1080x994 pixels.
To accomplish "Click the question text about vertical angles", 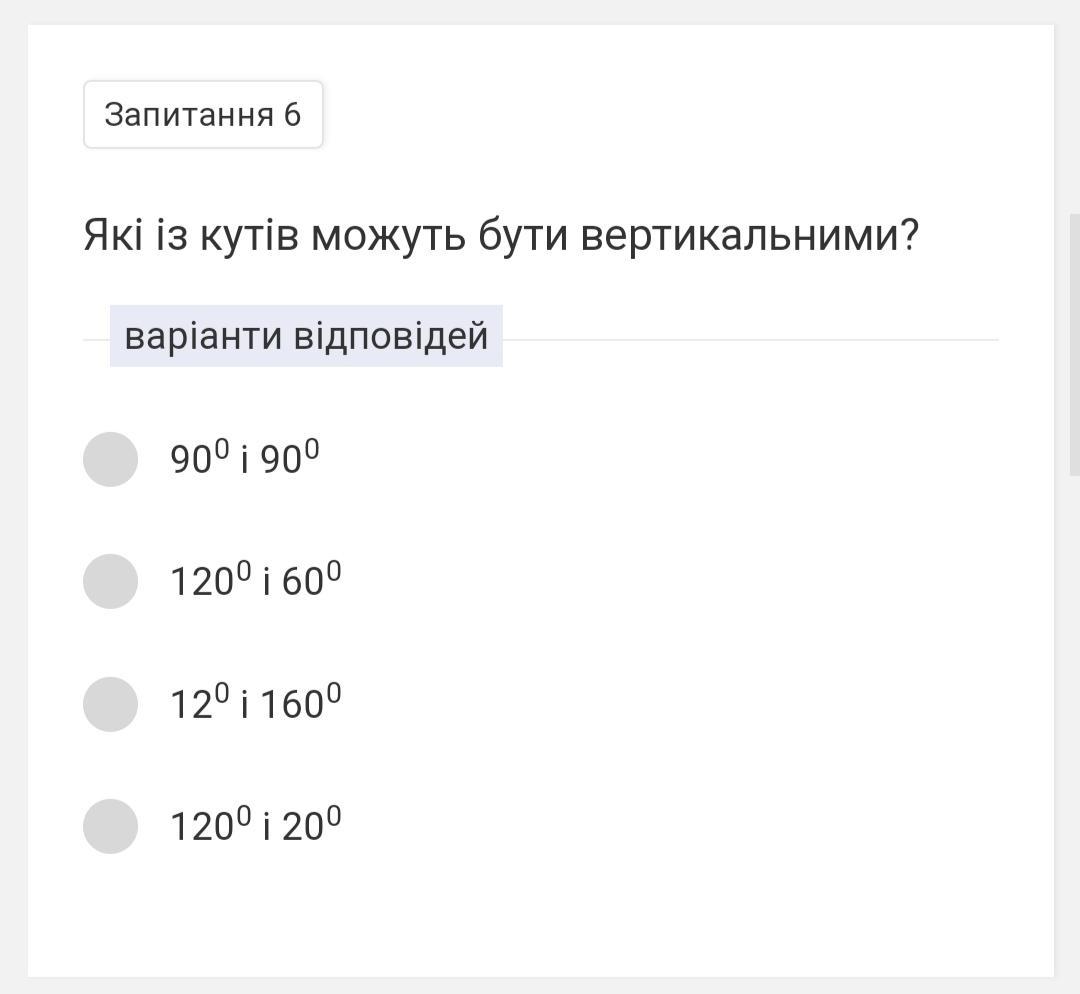I will (x=500, y=236).
